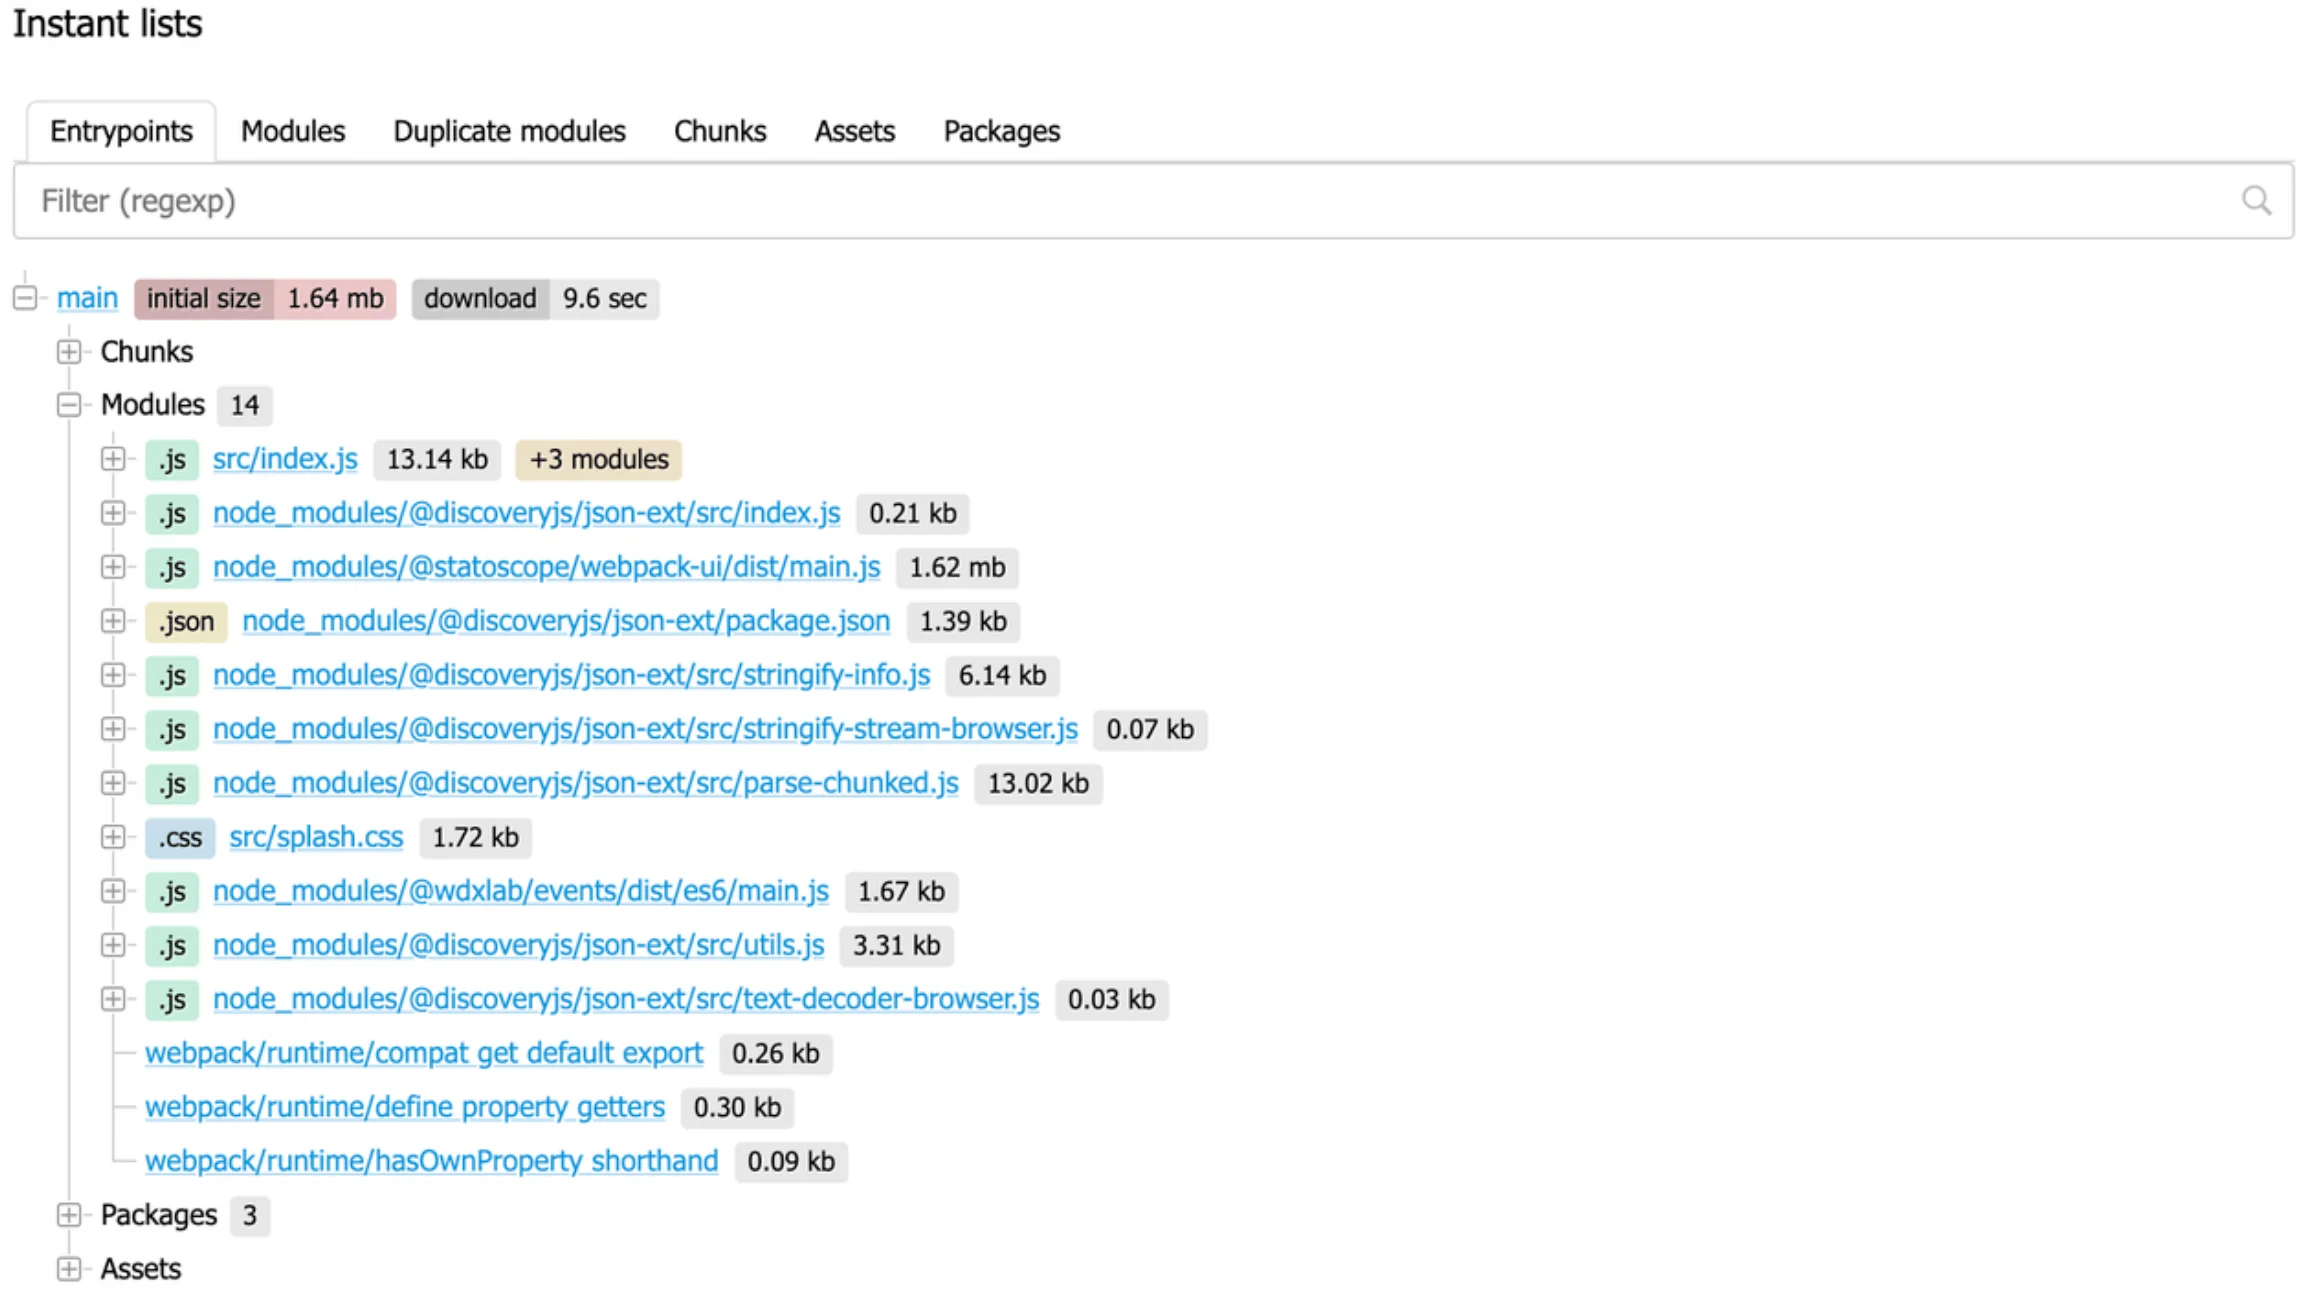Open the Duplicate modules tab
The image size is (2304, 1298).
coord(509,131)
